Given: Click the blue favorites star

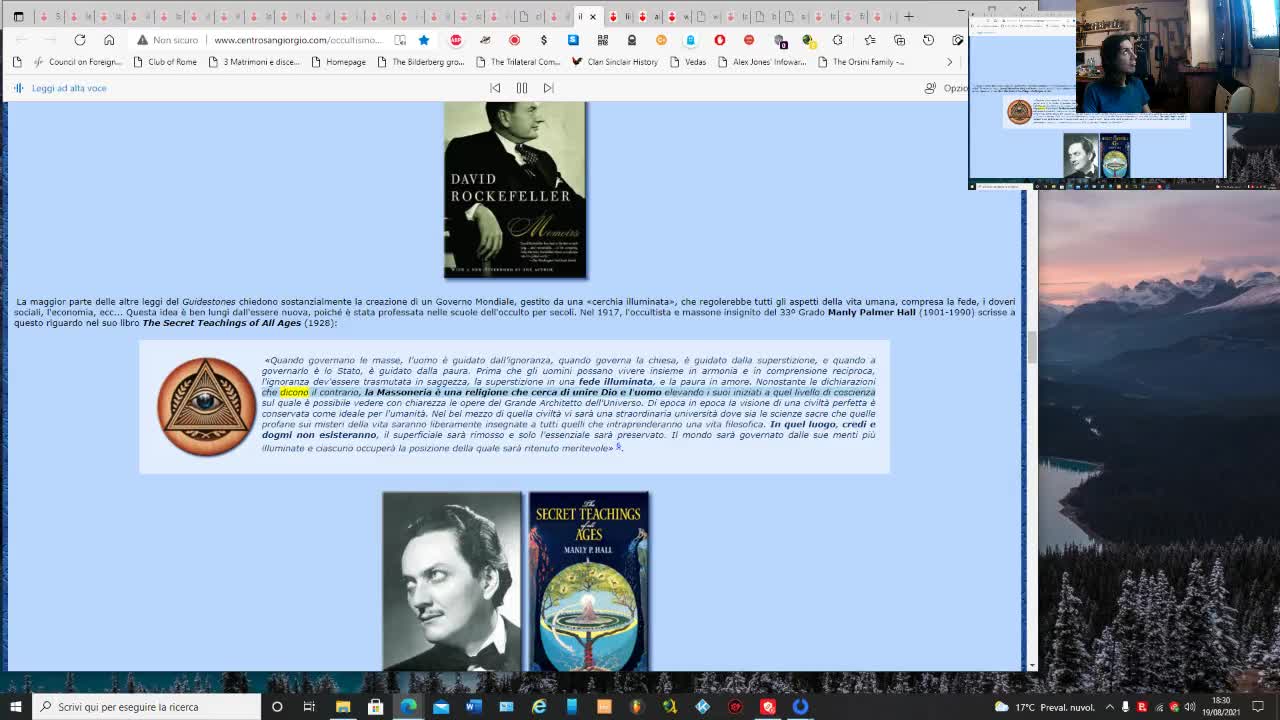Looking at the screenshot, I should point(424,40).
